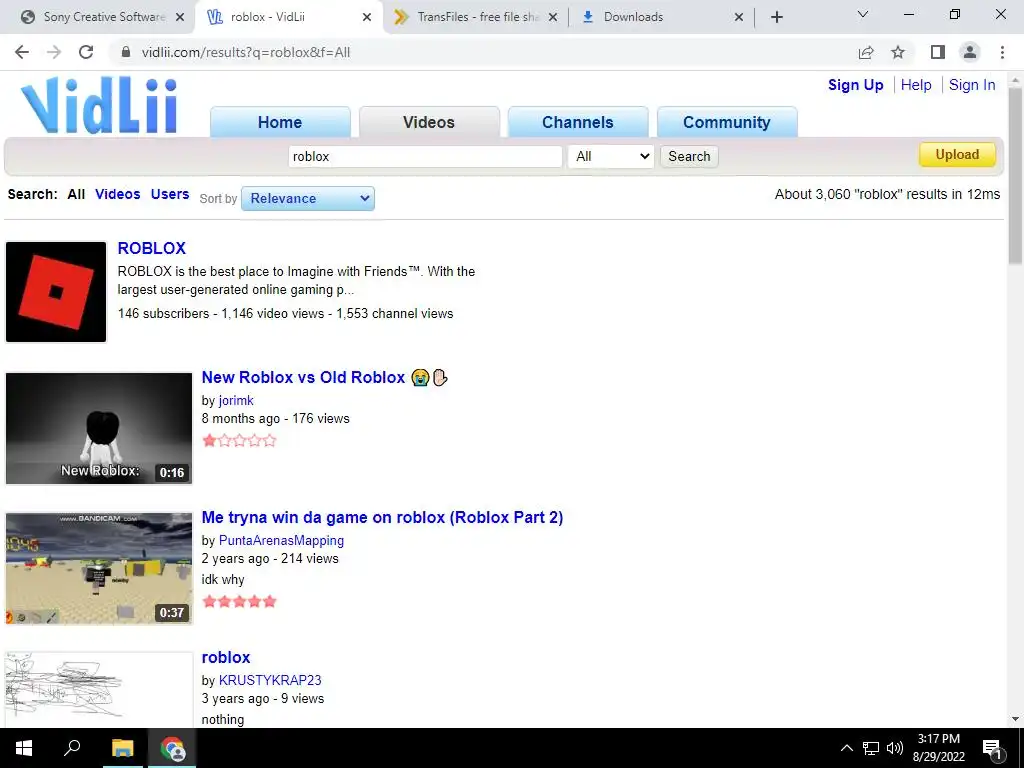Close the Sony Creative Software tab

tap(181, 17)
